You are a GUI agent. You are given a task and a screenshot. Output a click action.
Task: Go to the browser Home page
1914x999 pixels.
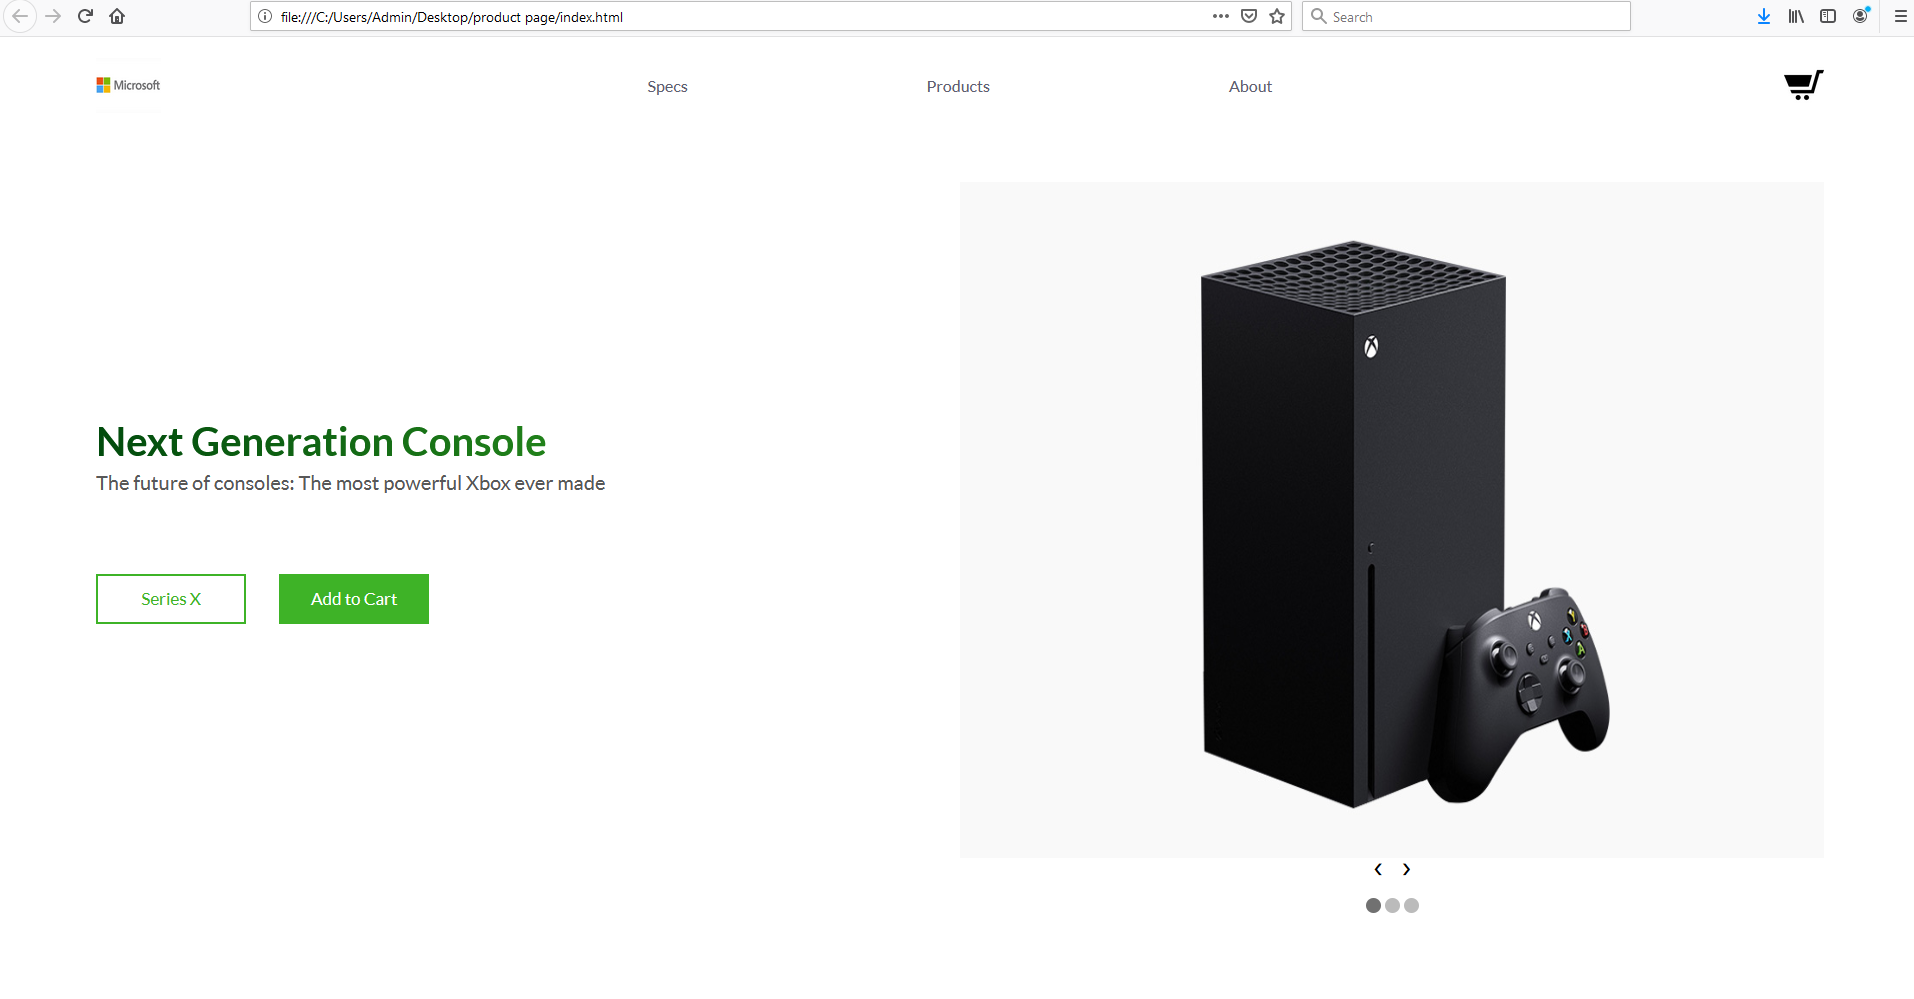tap(117, 16)
